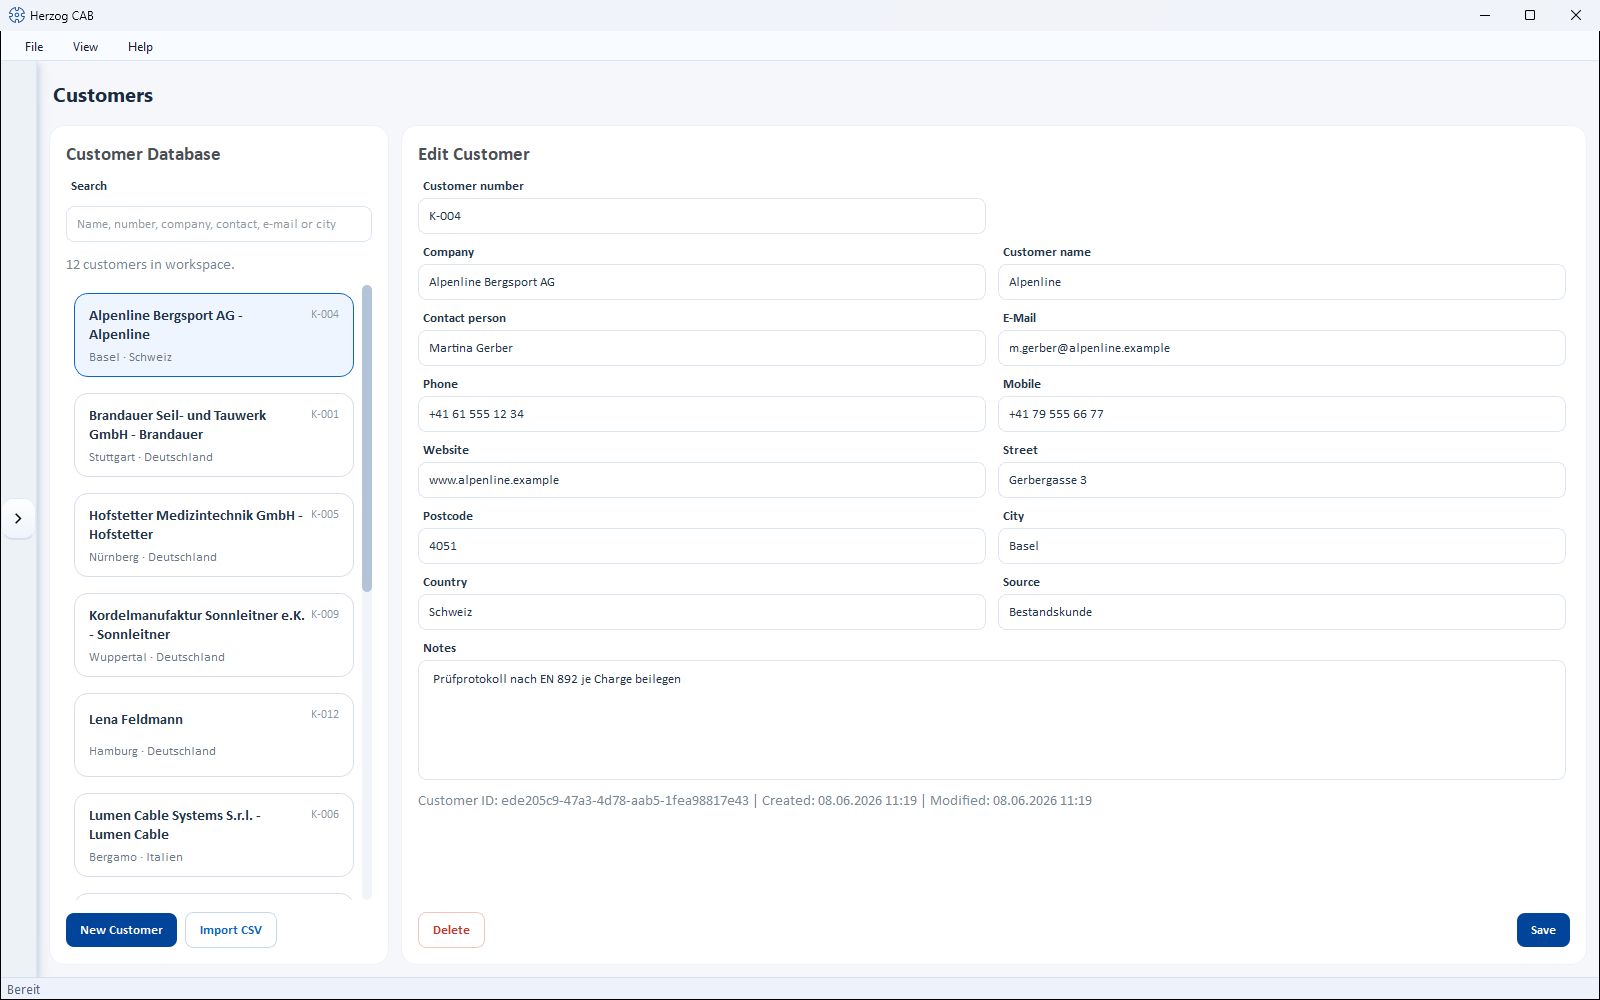Click the Company field with Alpenline Bergsport AG
1600x1000 pixels.
(x=702, y=282)
